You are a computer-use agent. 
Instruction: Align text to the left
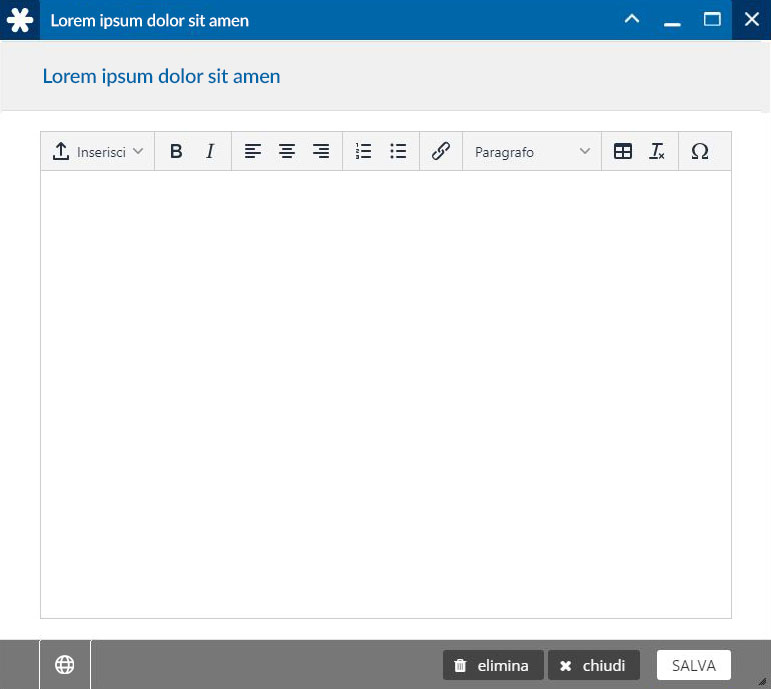coord(253,151)
